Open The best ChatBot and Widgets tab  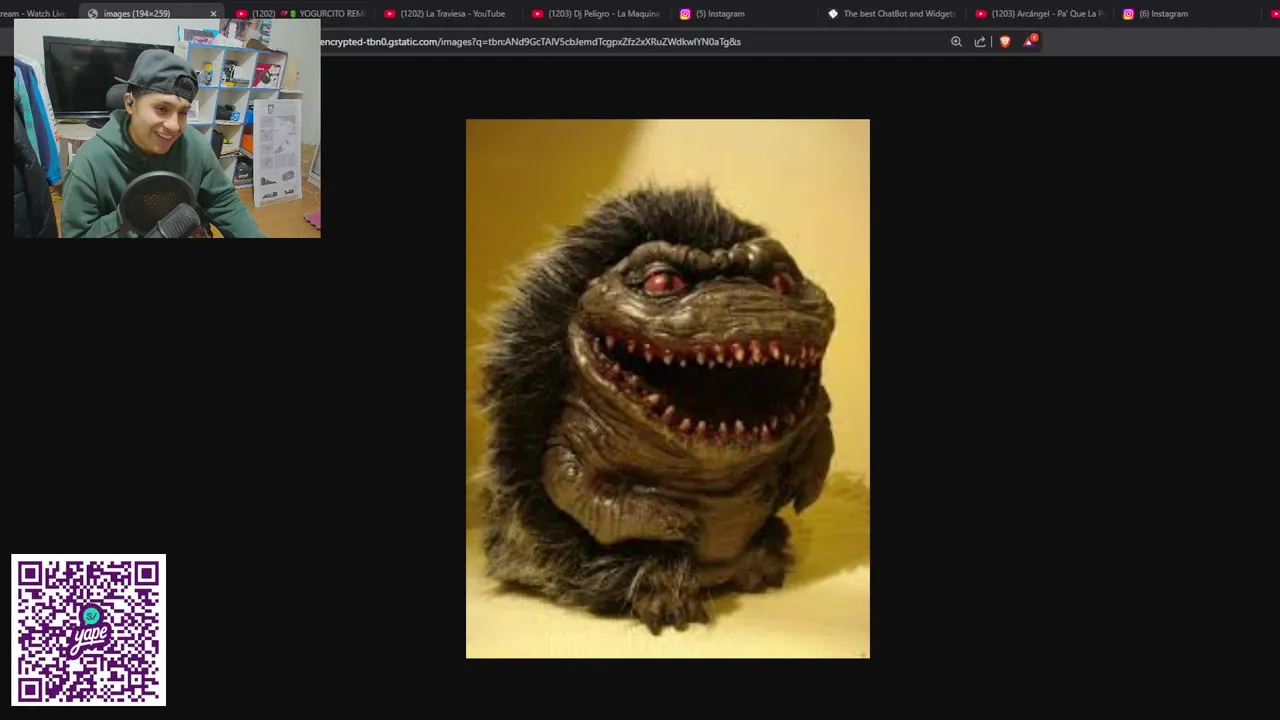click(891, 14)
